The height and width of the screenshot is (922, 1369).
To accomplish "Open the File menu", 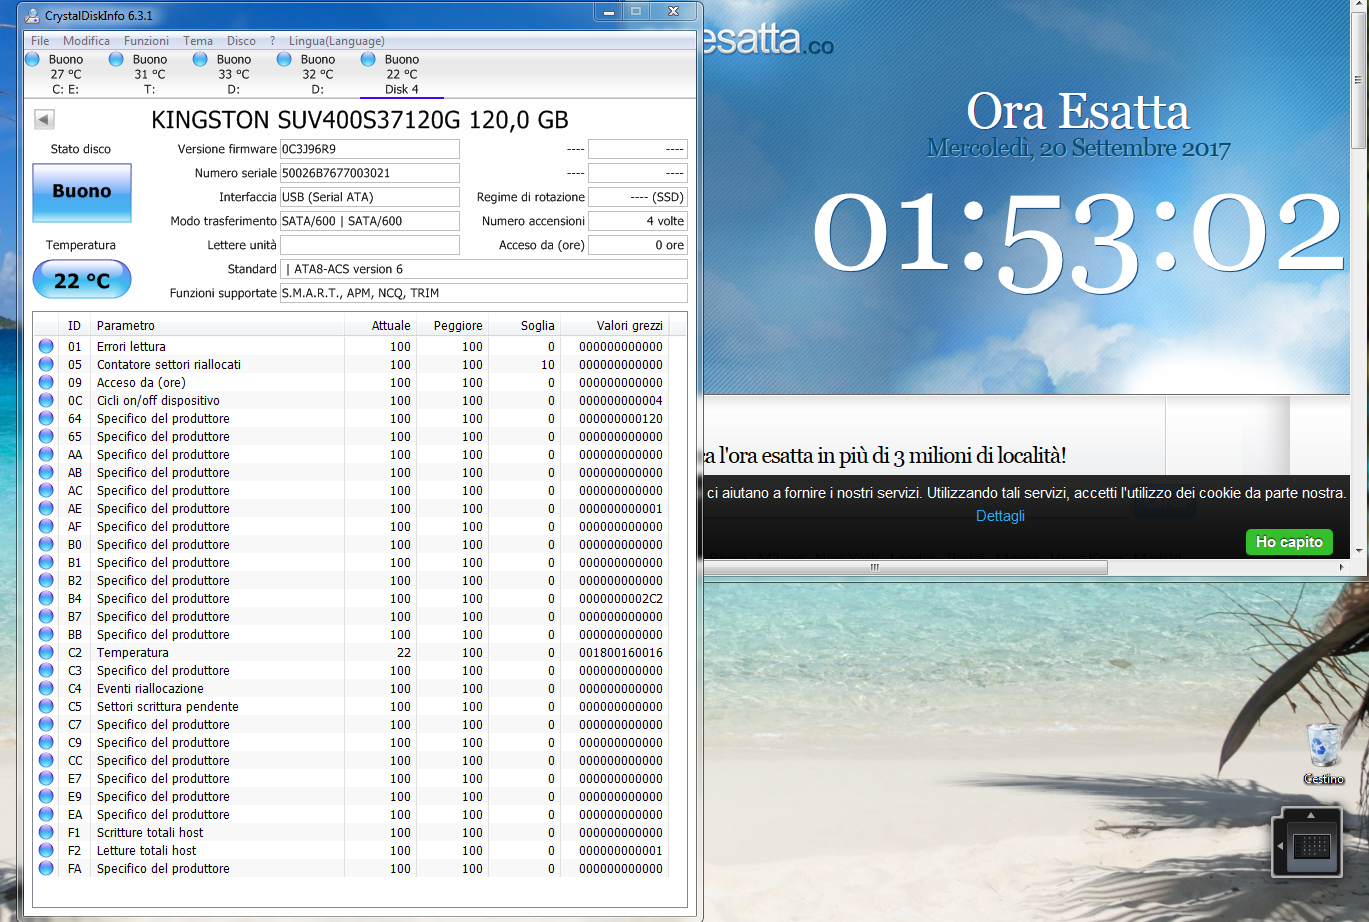I will point(40,41).
